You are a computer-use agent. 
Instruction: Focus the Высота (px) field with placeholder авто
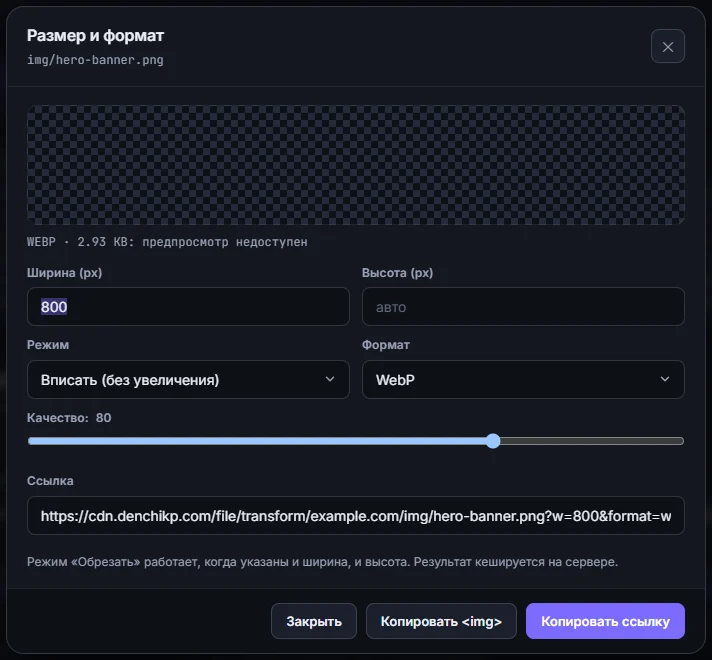click(523, 307)
